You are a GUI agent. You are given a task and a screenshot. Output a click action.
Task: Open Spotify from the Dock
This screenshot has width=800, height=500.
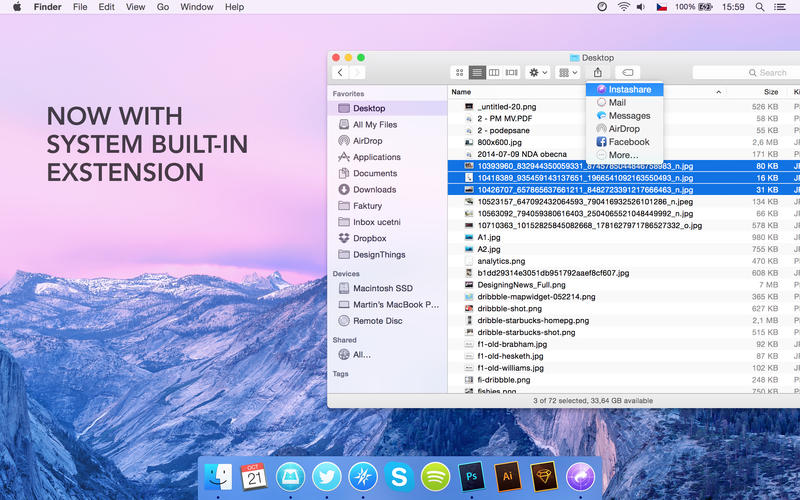(435, 477)
